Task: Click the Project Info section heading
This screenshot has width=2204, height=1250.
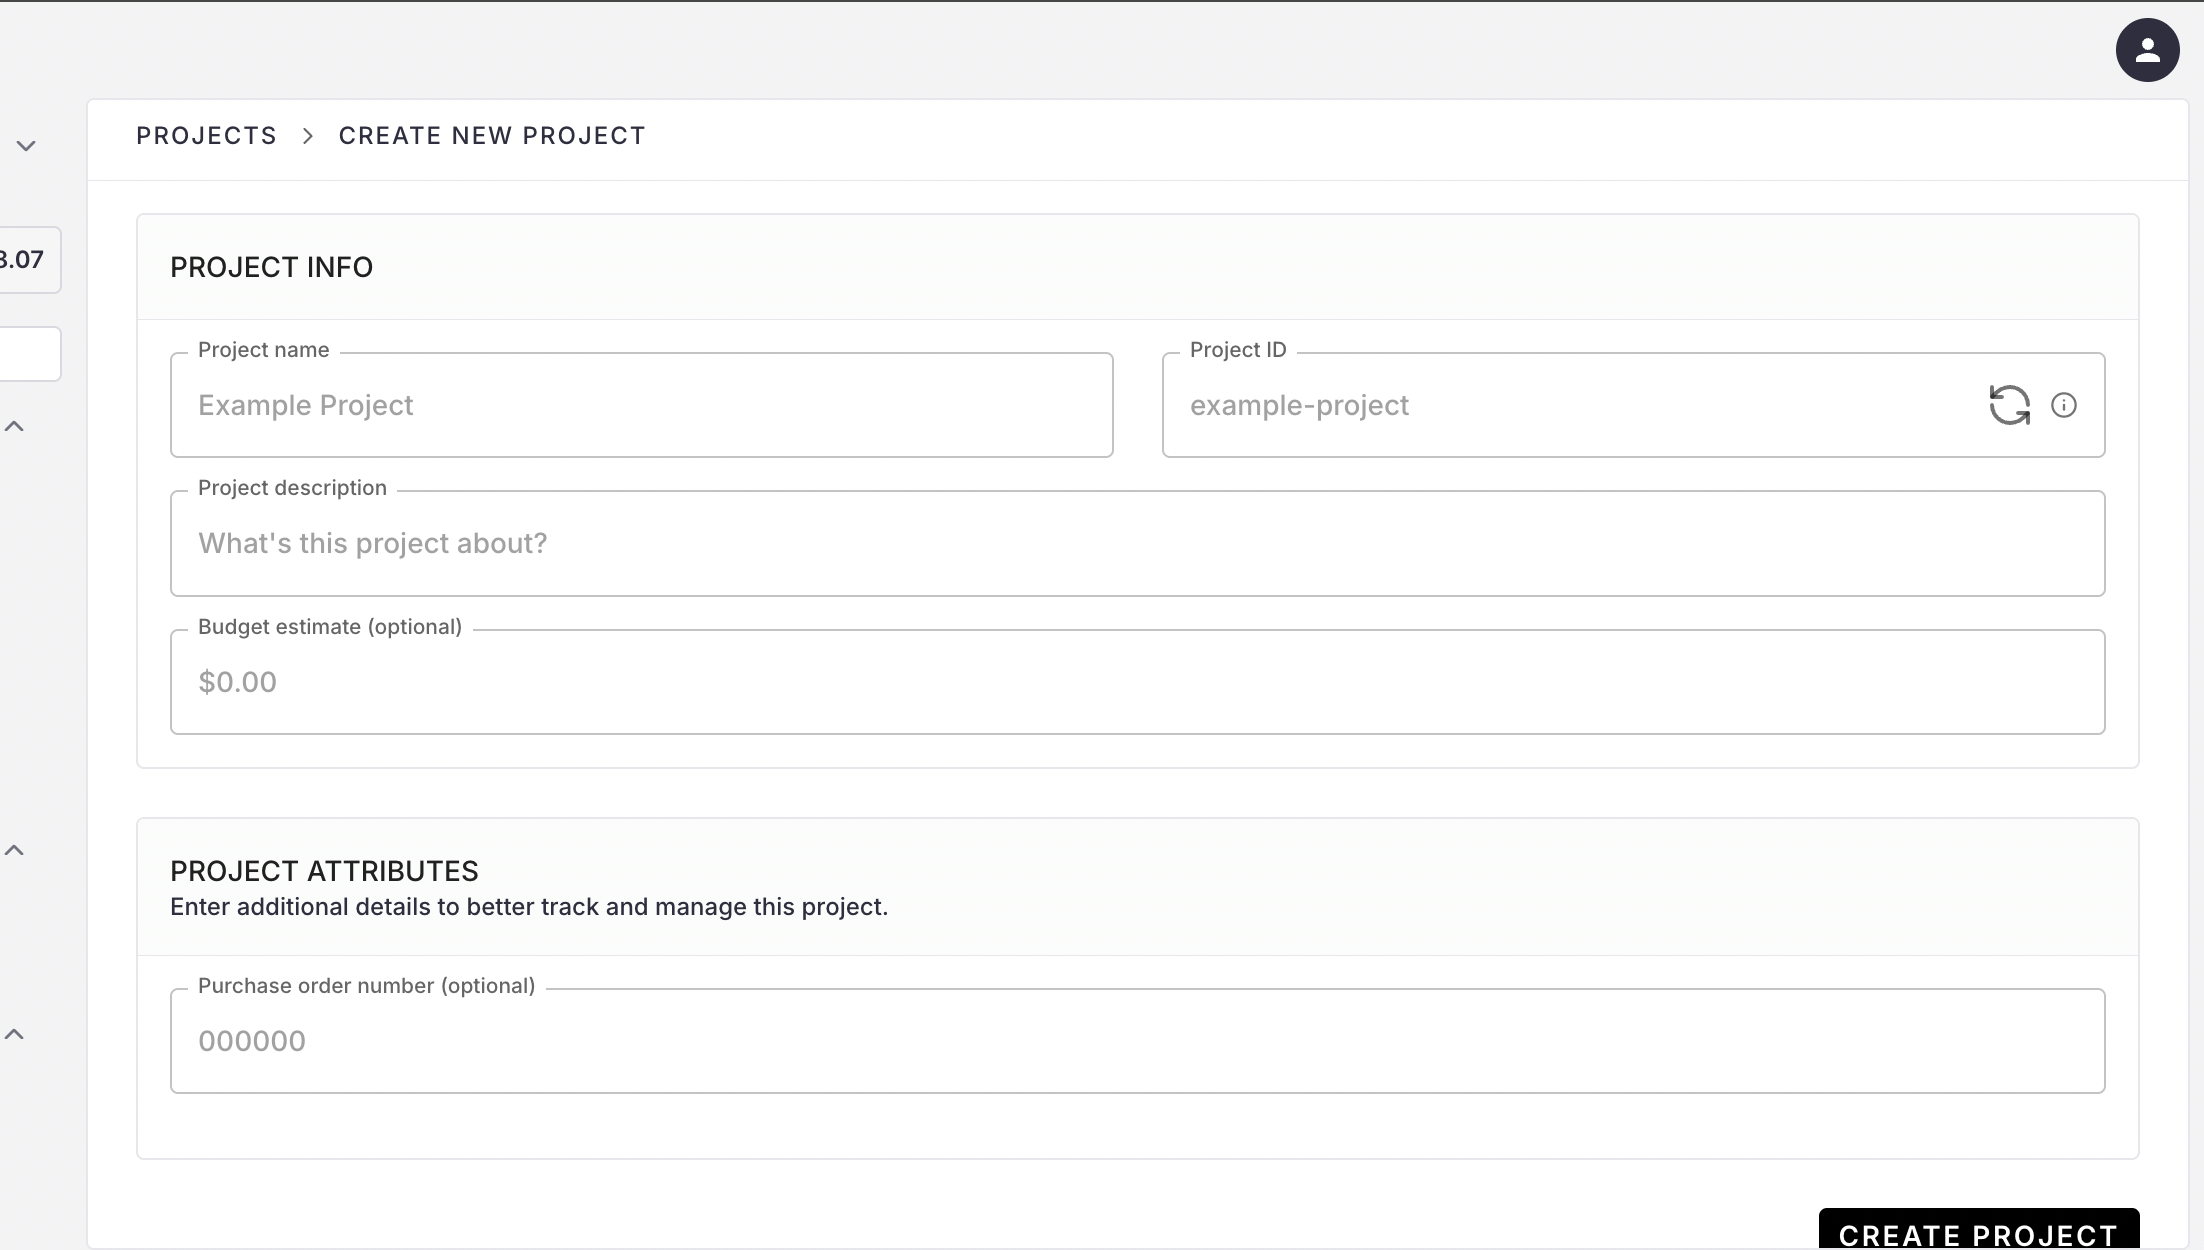Action: click(271, 267)
